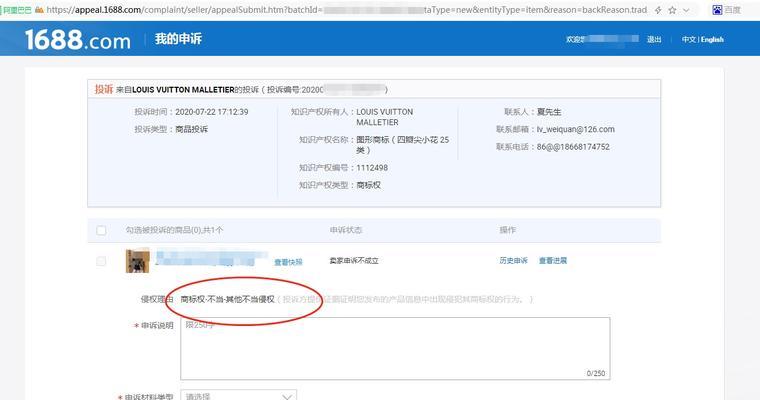Click the Baidu paw search icon

coord(717,10)
